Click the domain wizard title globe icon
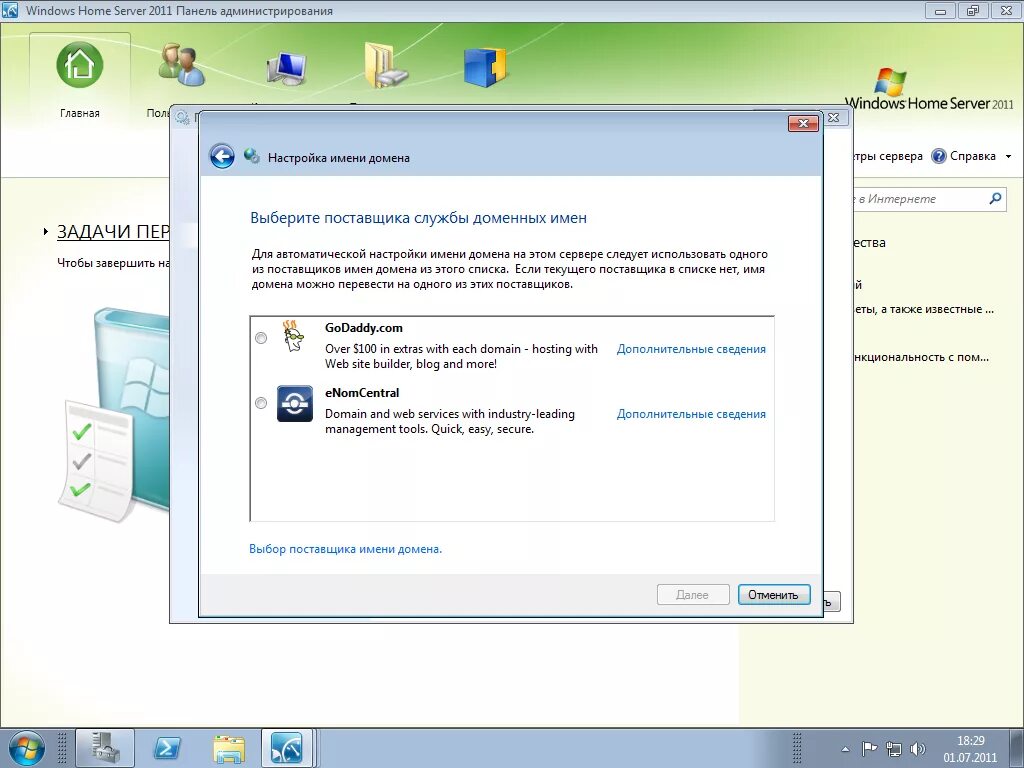This screenshot has width=1024, height=768. tap(251, 156)
